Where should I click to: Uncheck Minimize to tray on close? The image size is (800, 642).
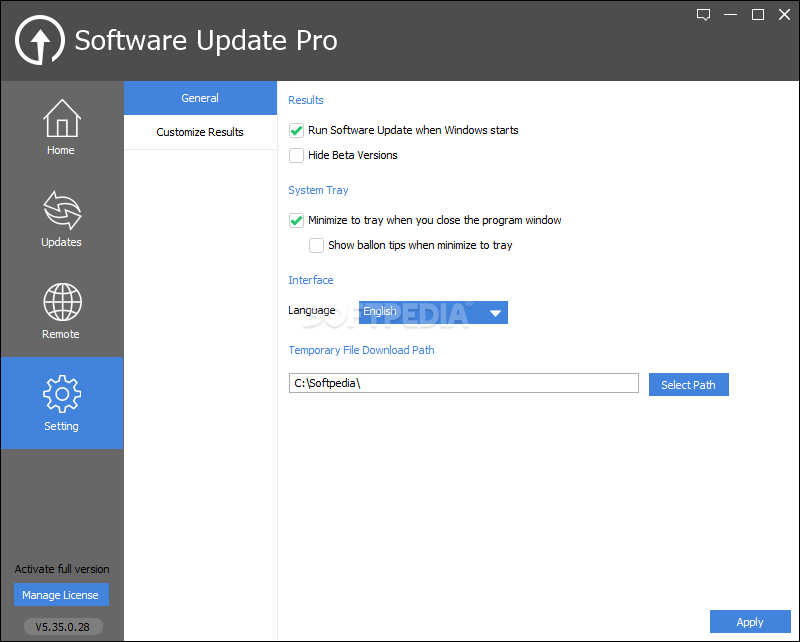point(296,220)
